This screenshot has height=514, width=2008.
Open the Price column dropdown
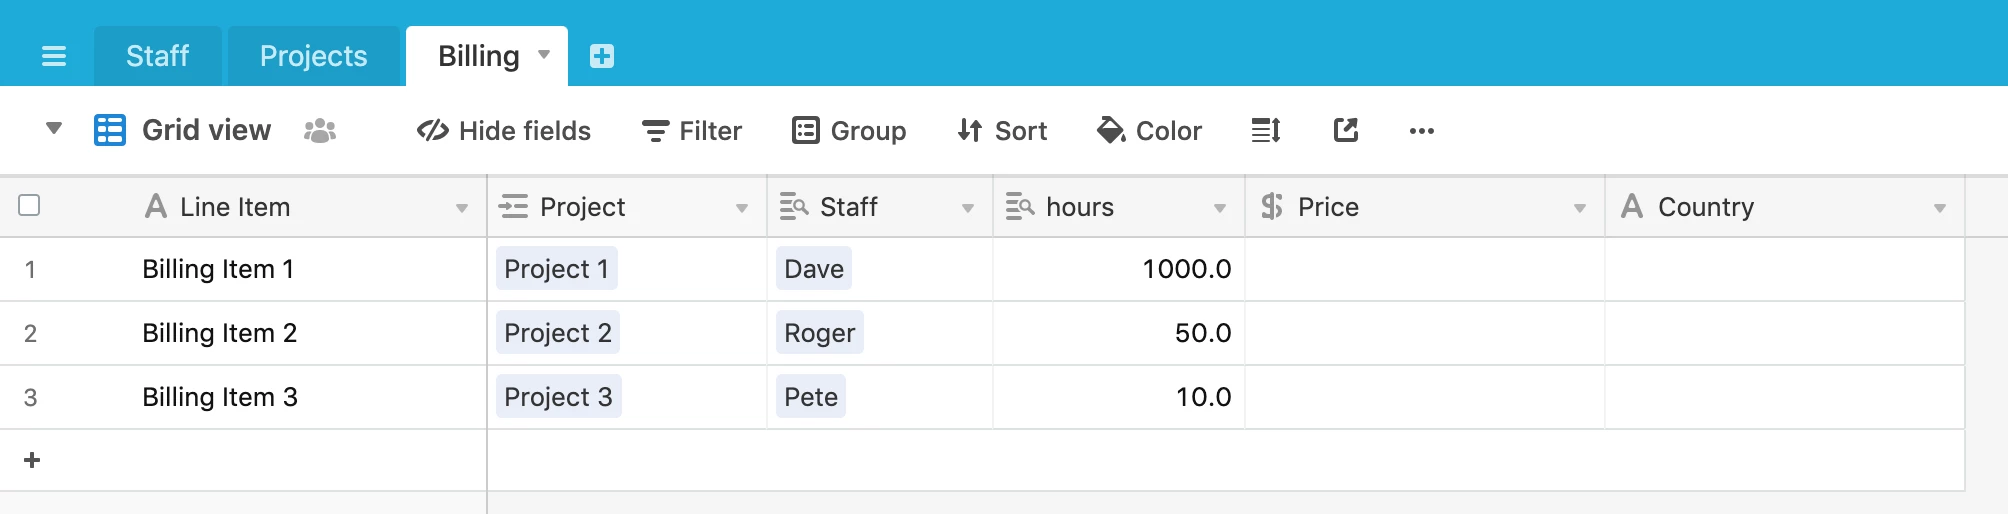coord(1580,208)
